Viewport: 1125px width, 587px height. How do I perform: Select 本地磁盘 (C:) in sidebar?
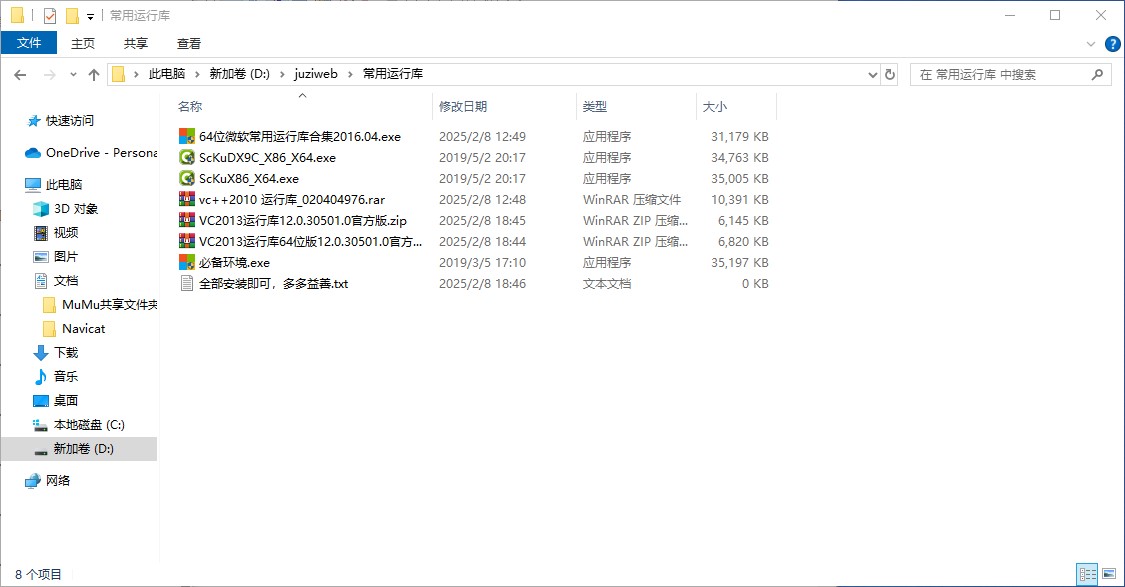click(79, 425)
